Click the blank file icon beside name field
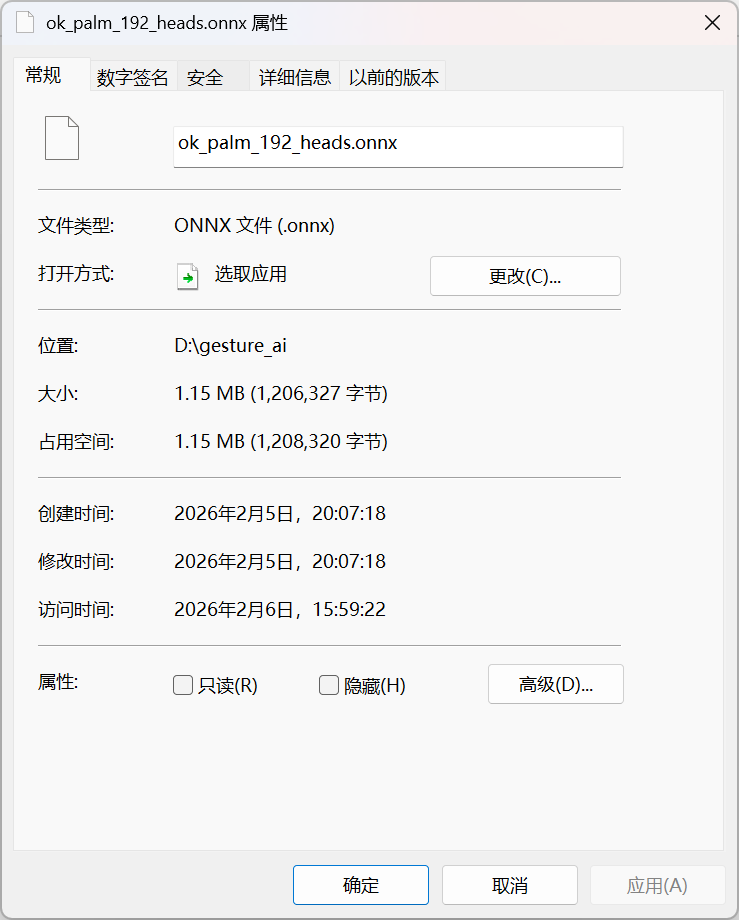Viewport: 739px width, 920px height. (x=62, y=138)
